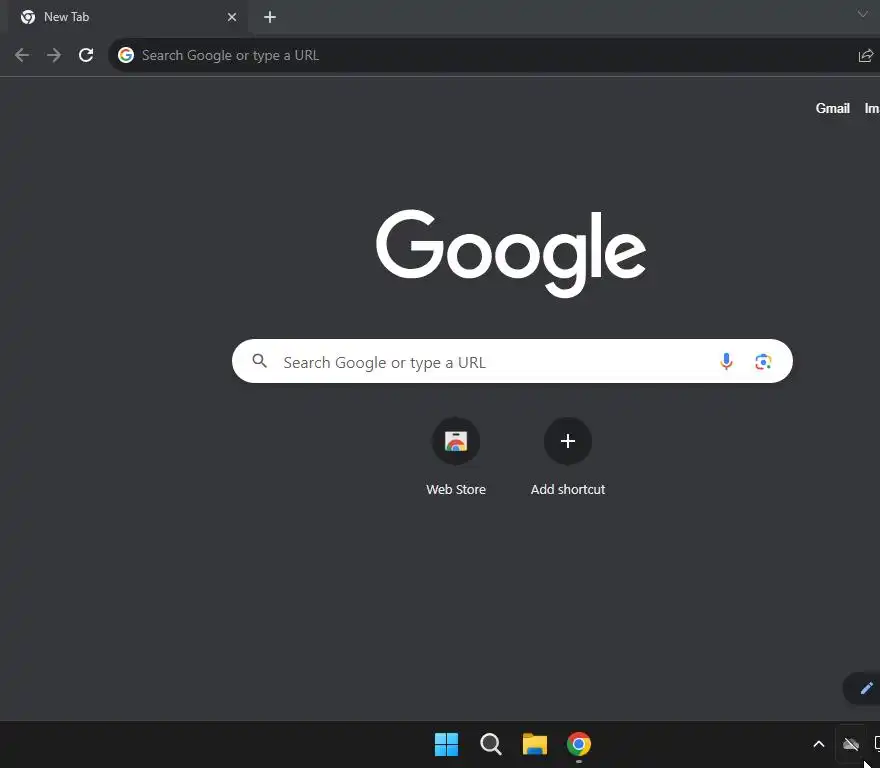Search by image with Google Lens icon

point(763,362)
